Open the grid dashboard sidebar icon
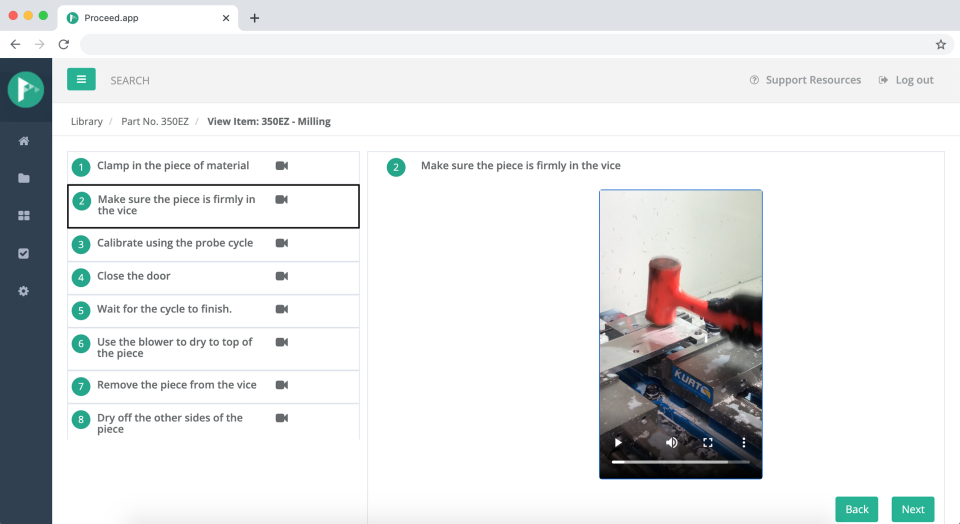The height and width of the screenshot is (524, 960). tap(24, 215)
